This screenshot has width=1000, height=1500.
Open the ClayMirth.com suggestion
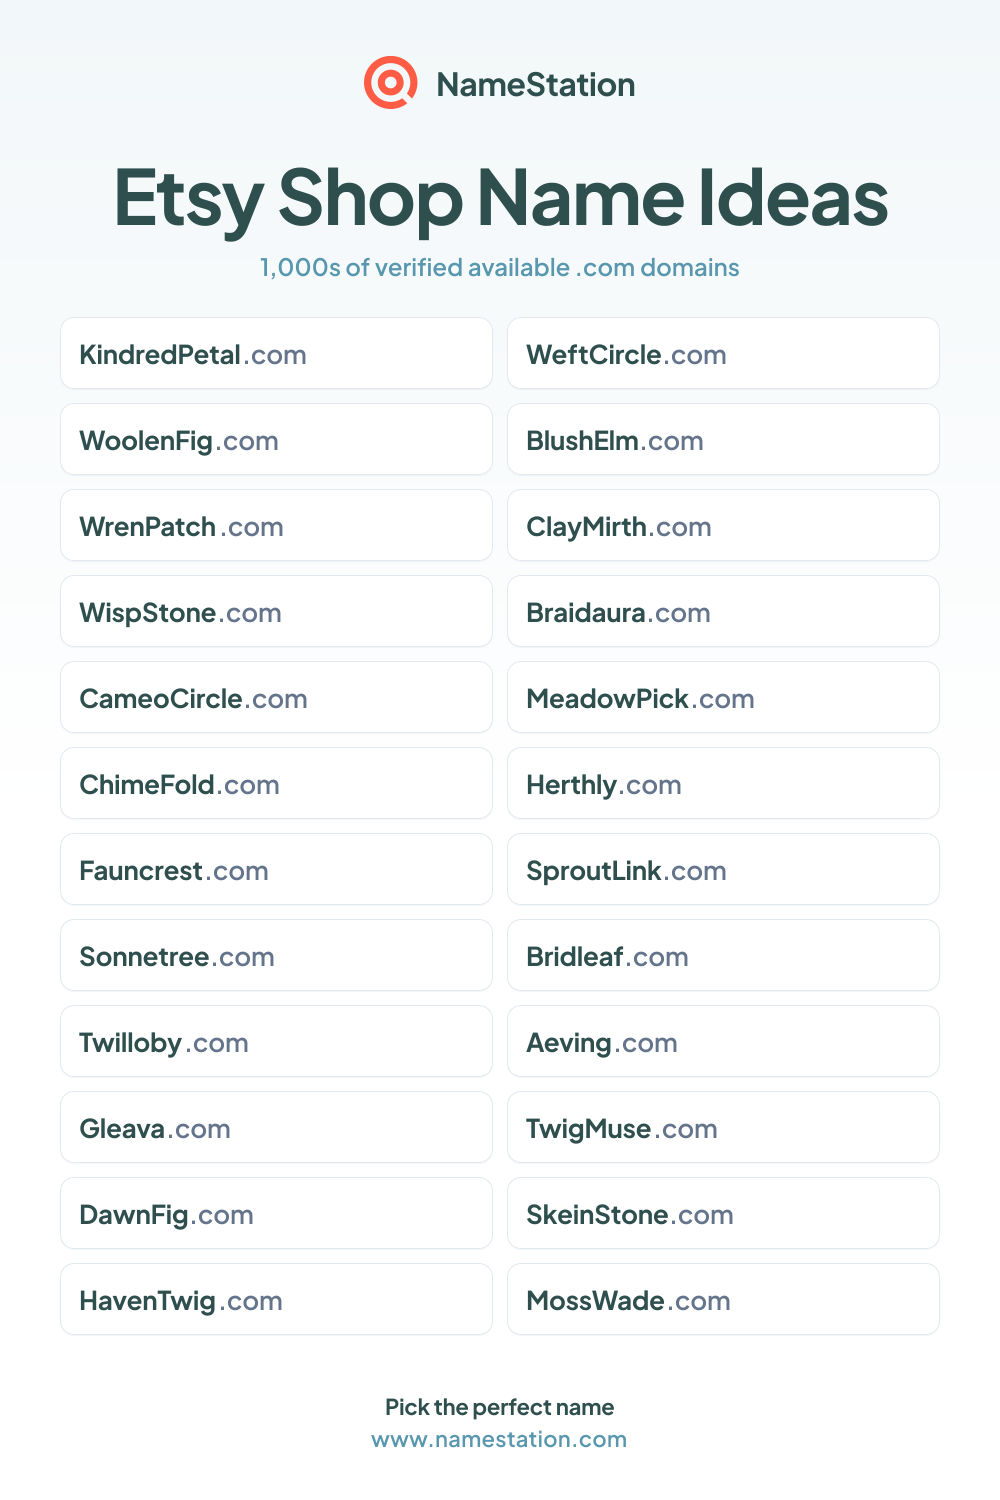point(723,525)
